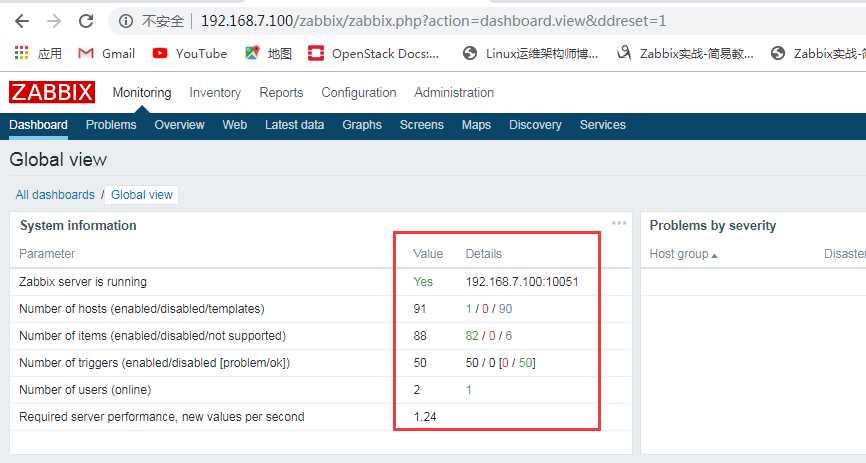Click the Number of triggers parameter label
Screen dimensions: 866x463
click(155, 363)
